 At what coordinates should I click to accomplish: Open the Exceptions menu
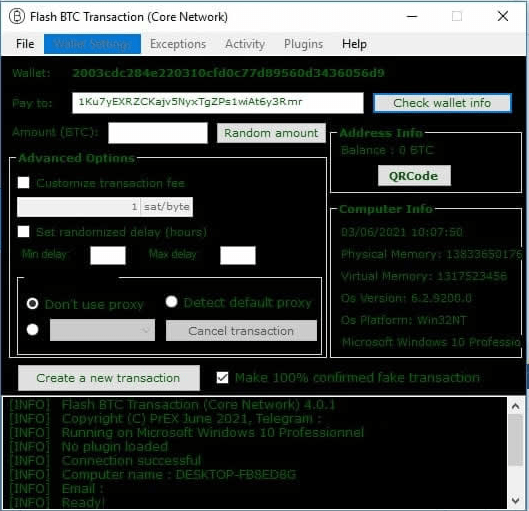coord(178,44)
